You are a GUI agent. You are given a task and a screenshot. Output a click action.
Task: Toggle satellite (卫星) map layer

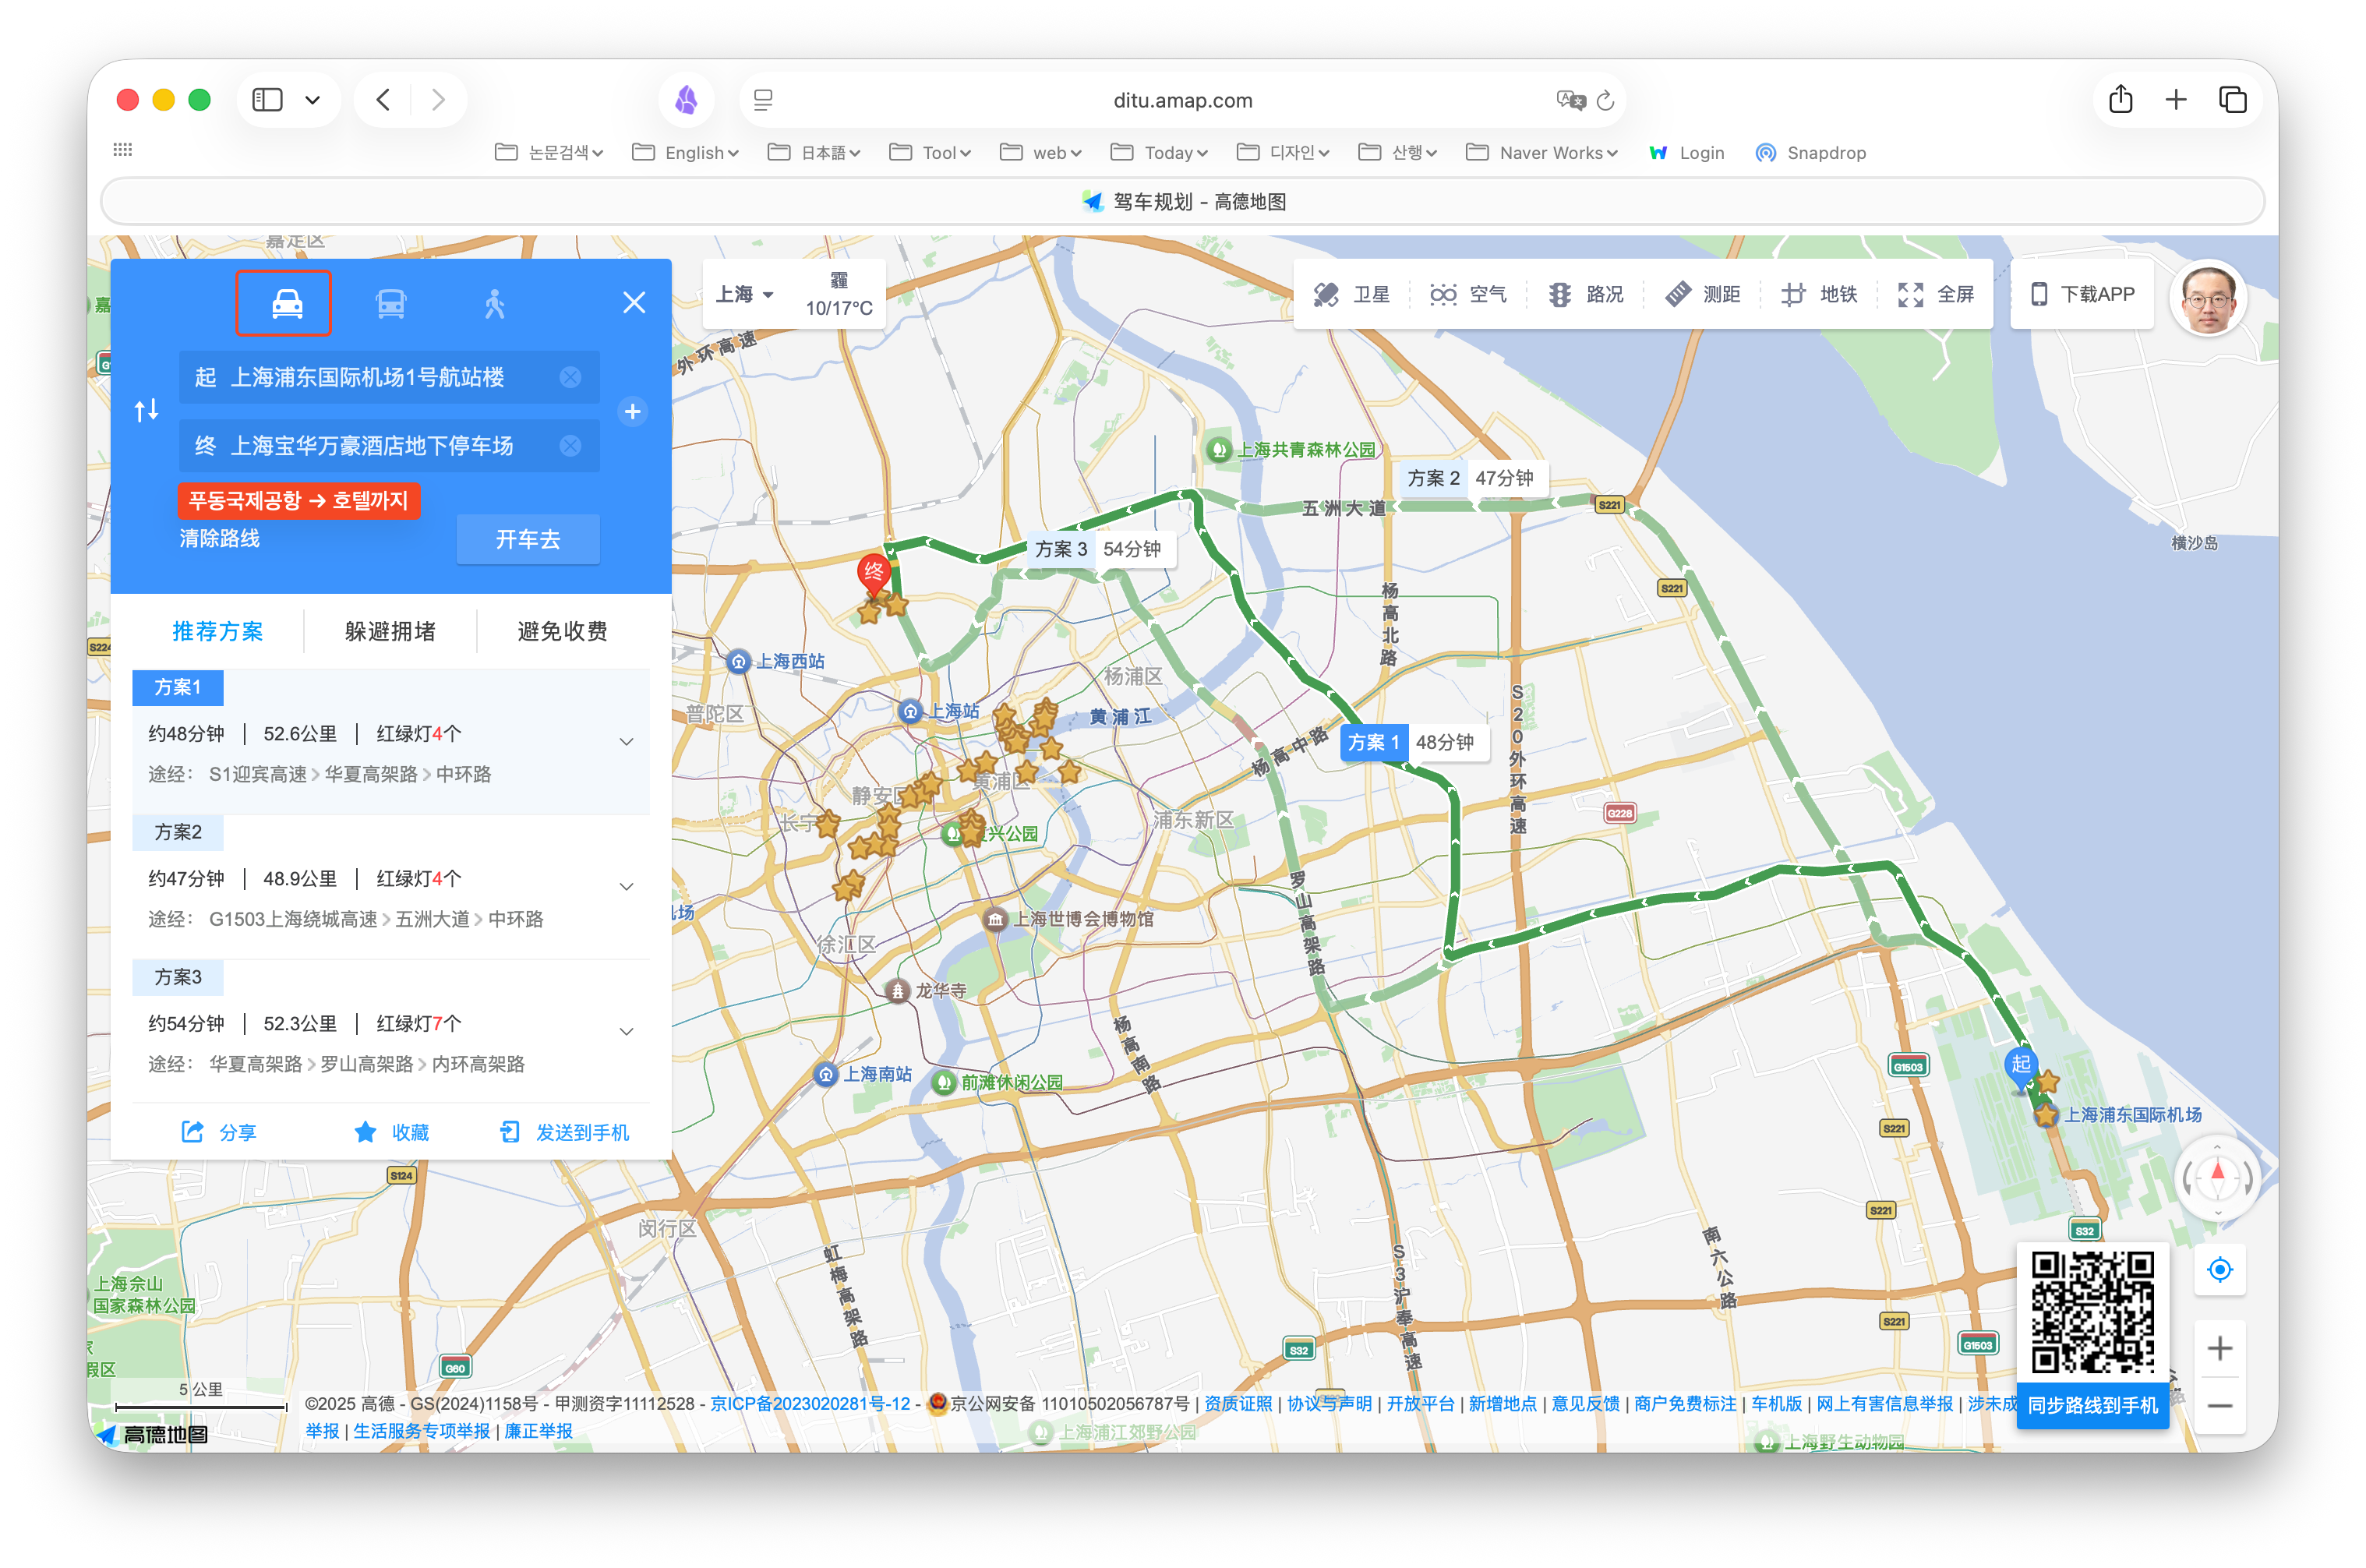(x=1352, y=294)
